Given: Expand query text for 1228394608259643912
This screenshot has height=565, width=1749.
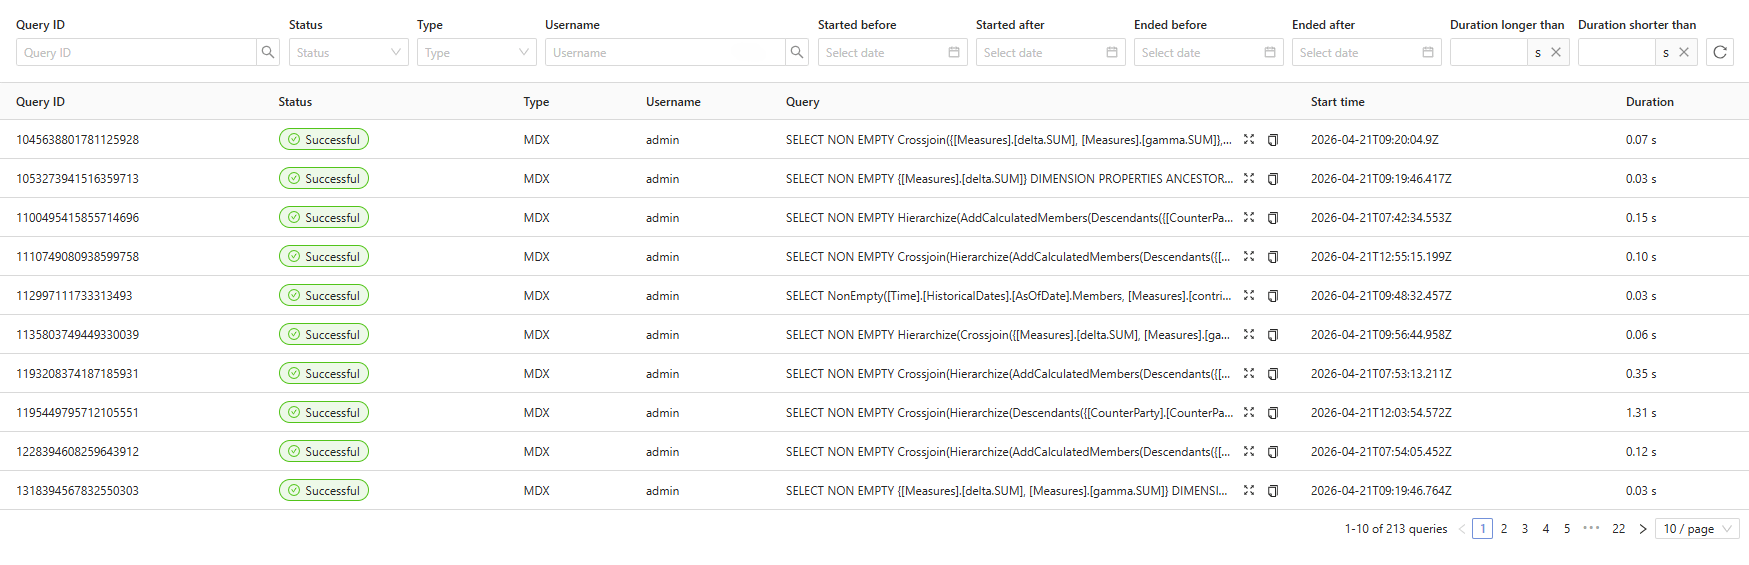Looking at the screenshot, I should coord(1249,452).
